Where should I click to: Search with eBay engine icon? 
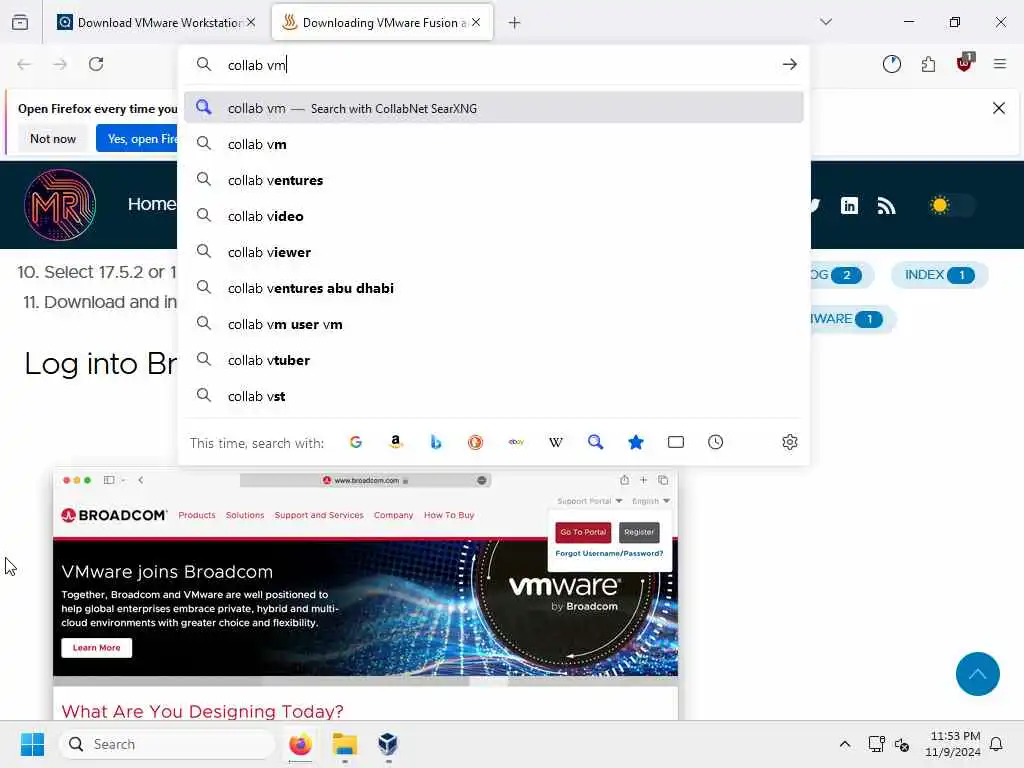[516, 442]
